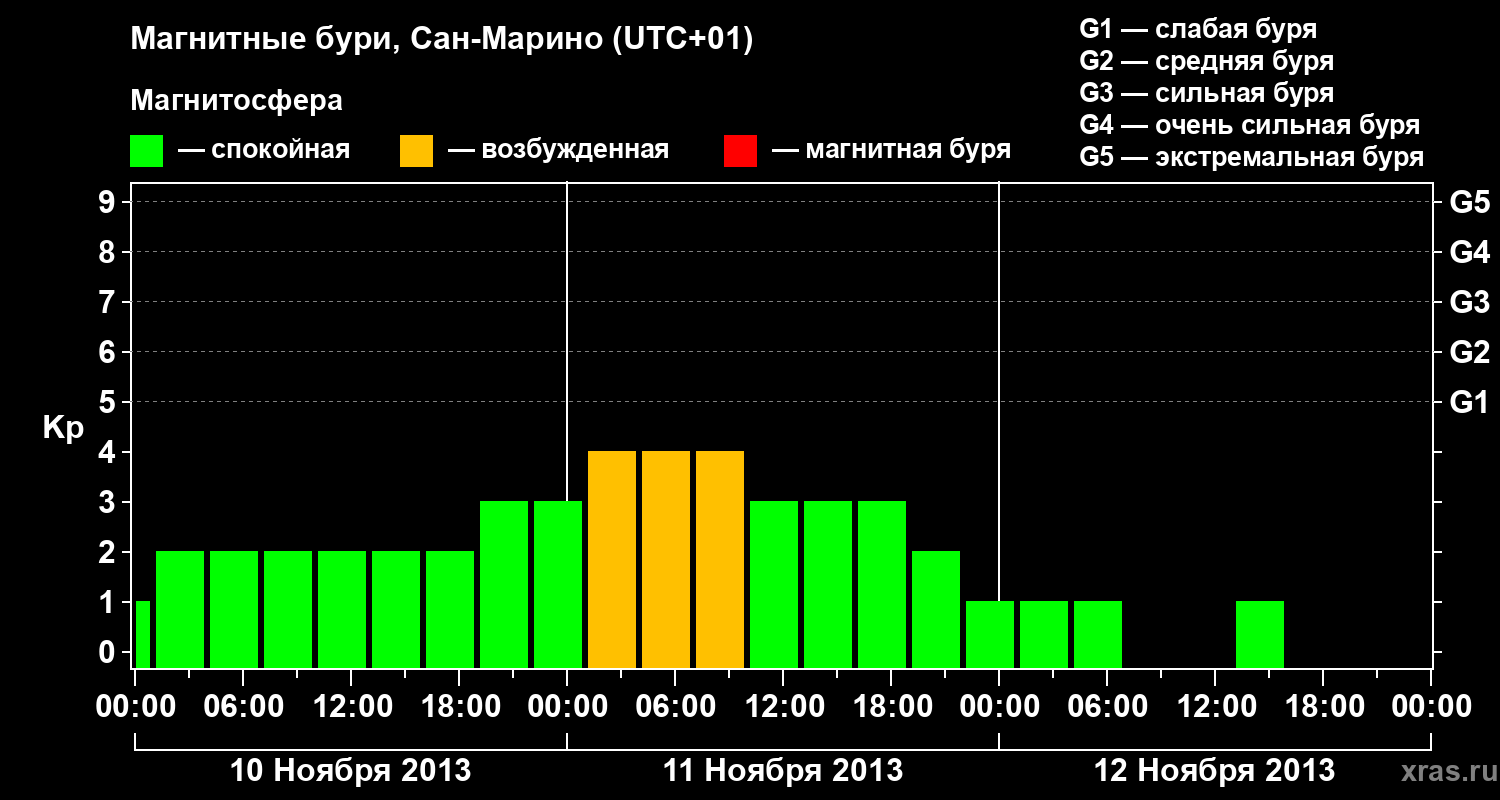1500x800 pixels.
Task: Click the isolated Kp 1 bar after 12:00 on 12 Ноября
Action: click(x=1260, y=634)
